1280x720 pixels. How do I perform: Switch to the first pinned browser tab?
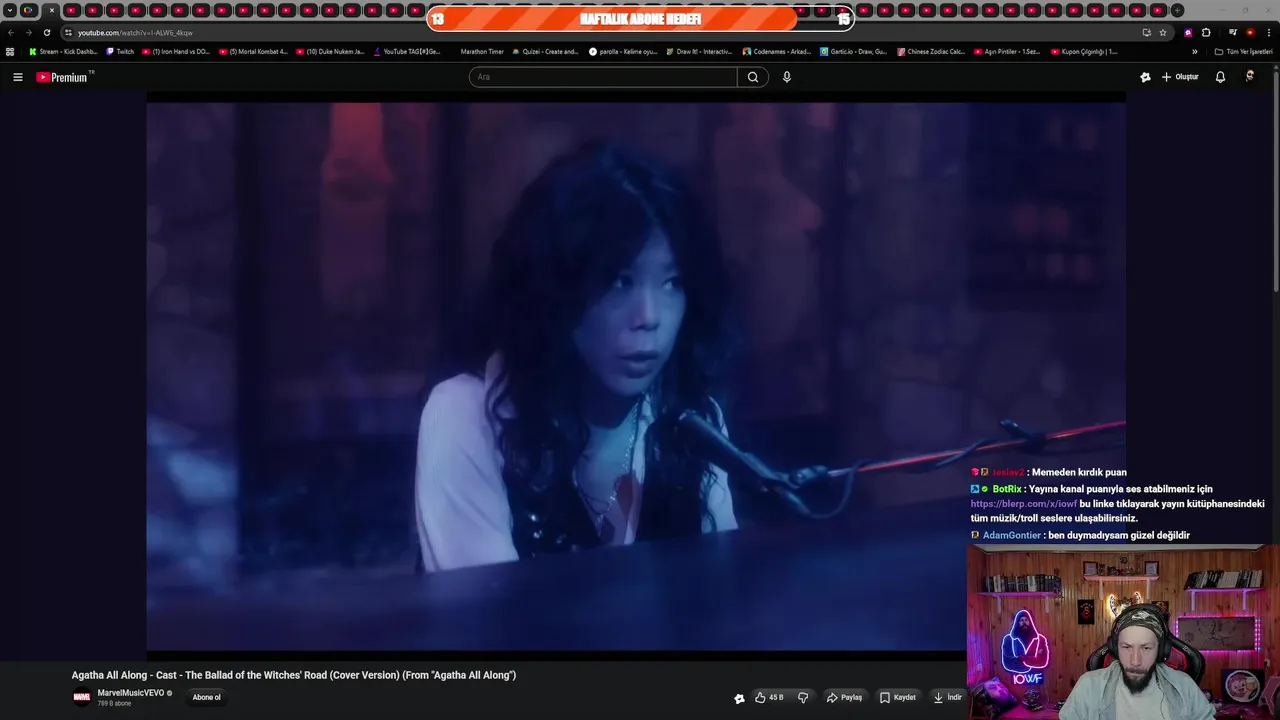29,10
